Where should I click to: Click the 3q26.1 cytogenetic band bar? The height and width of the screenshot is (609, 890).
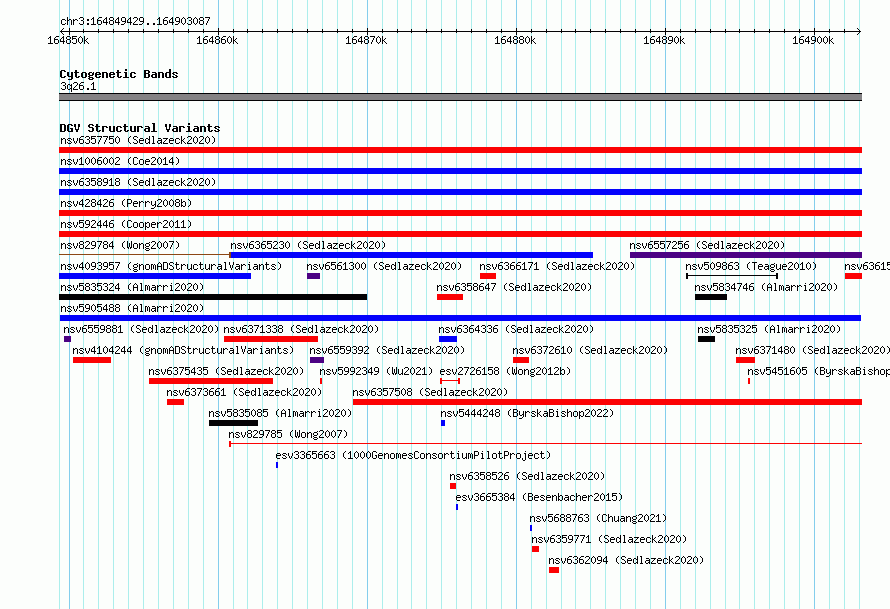(460, 97)
